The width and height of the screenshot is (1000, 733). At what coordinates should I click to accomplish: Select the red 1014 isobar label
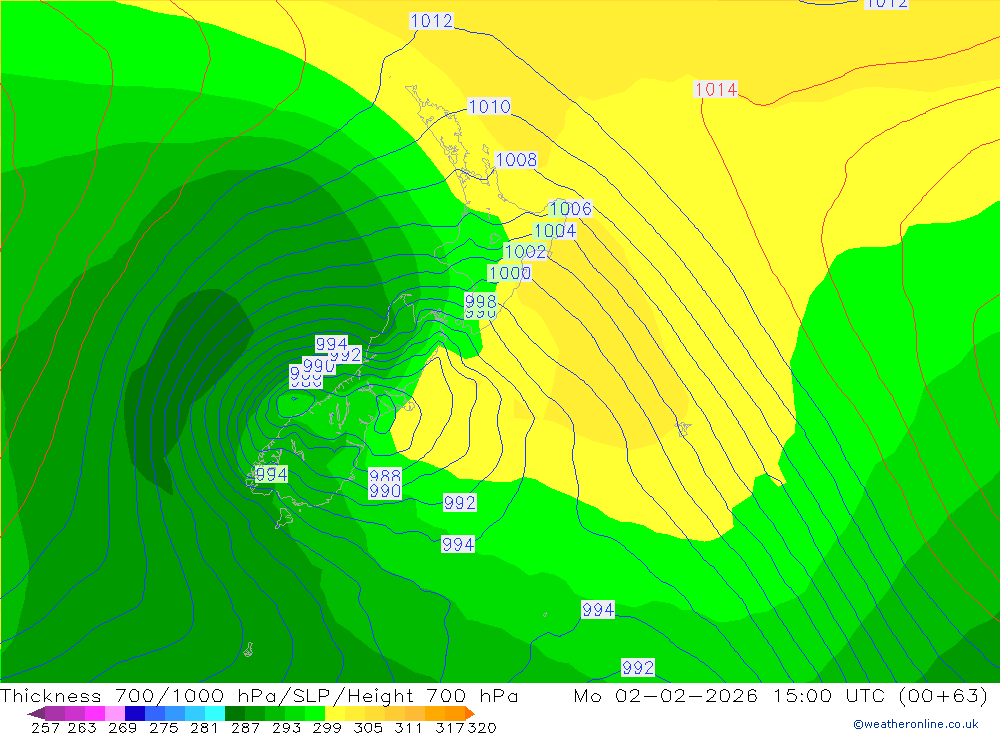[x=716, y=89]
